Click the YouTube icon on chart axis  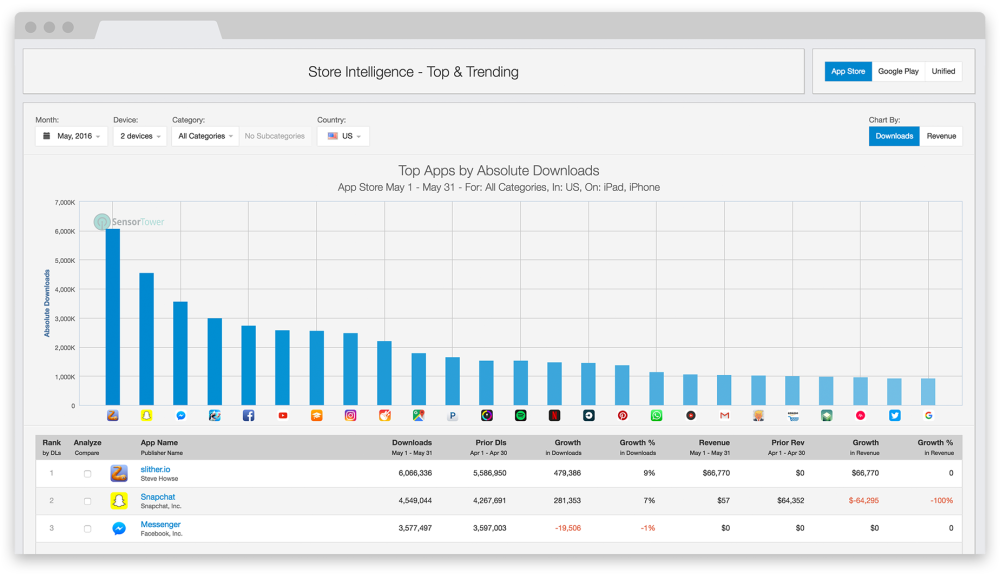[x=282, y=415]
